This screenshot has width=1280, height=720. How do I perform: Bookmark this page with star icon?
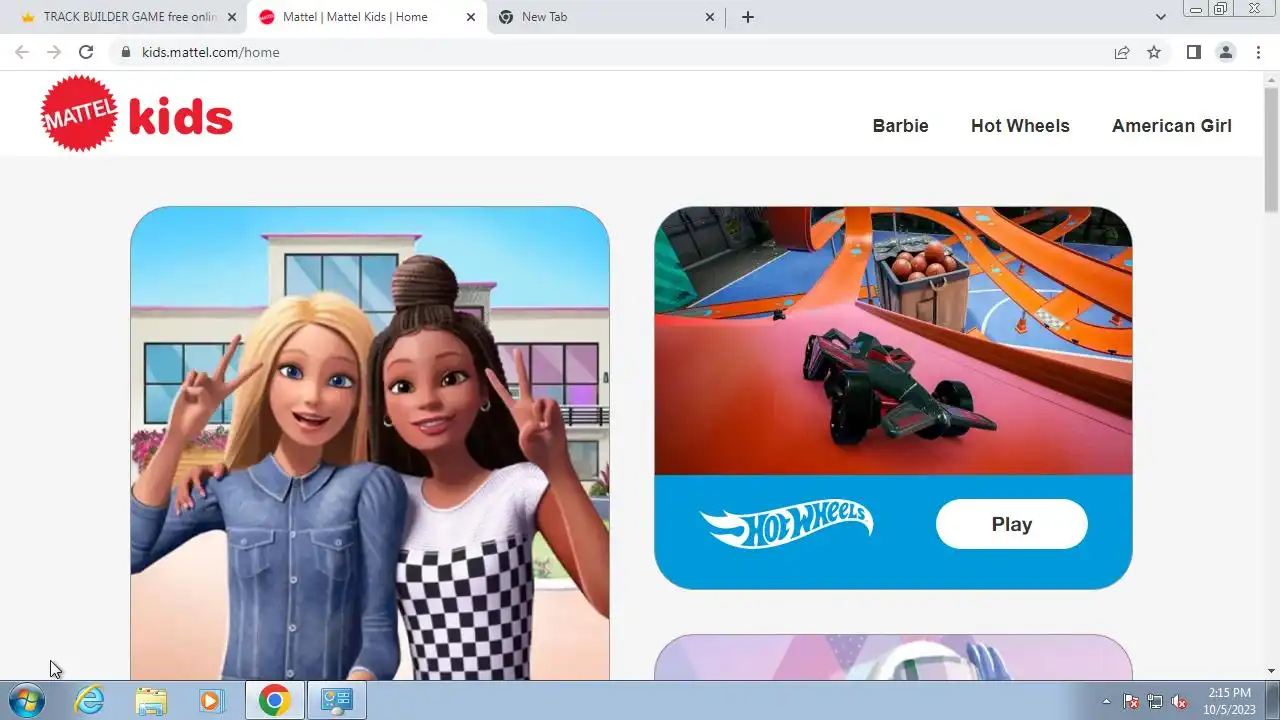point(1154,52)
